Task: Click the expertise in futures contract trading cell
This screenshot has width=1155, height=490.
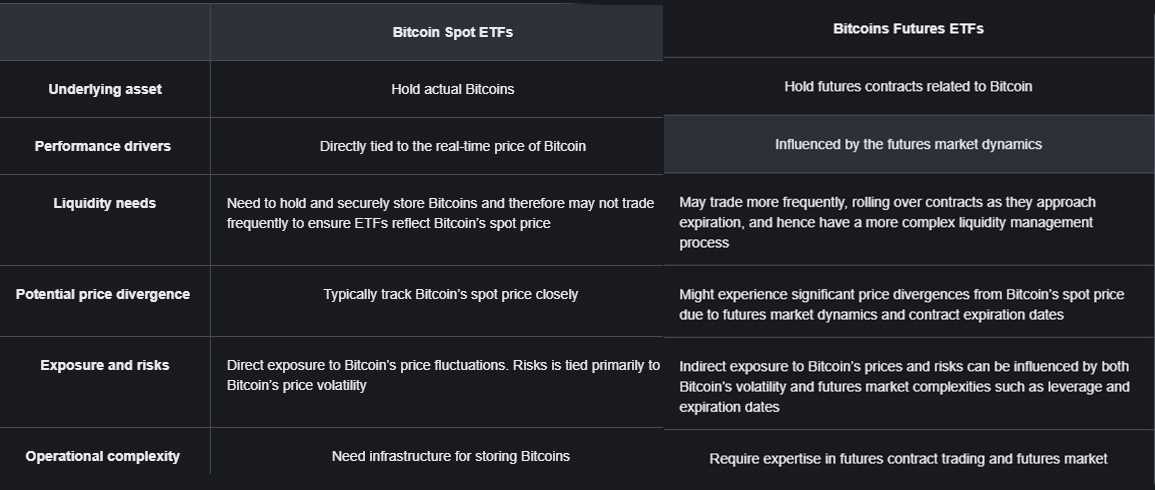Action: click(x=908, y=459)
